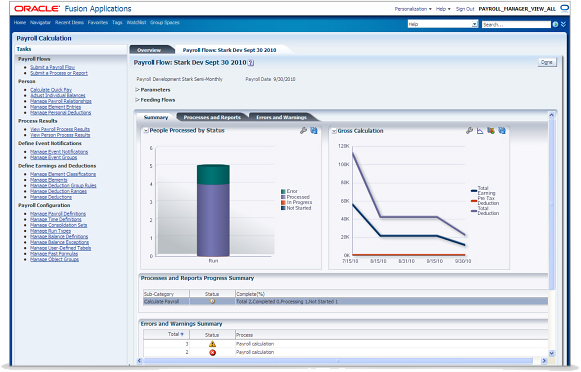Click the Total column sort arrow
The image size is (581, 372).
182,334
